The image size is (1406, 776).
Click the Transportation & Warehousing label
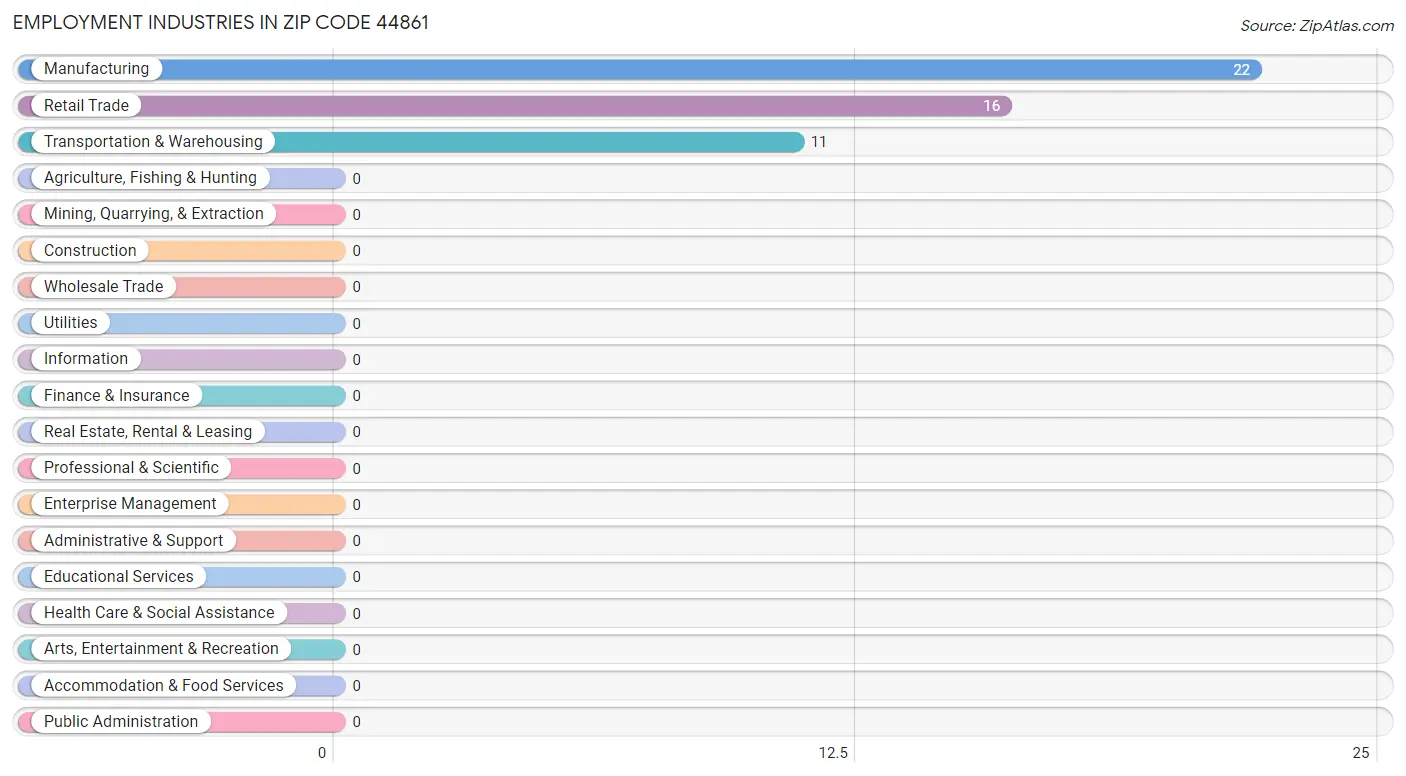click(153, 142)
